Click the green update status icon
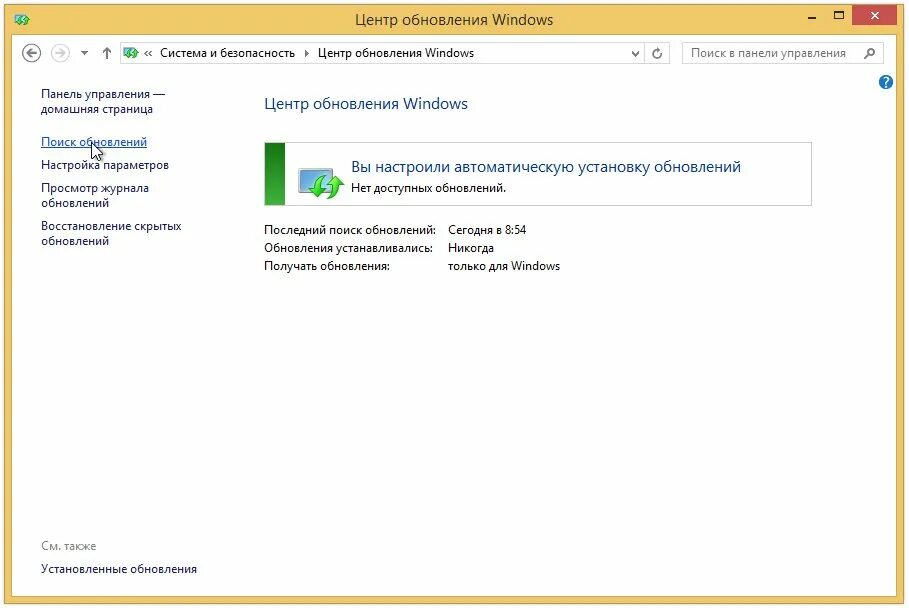Viewport: 909px width, 608px height. pos(321,183)
